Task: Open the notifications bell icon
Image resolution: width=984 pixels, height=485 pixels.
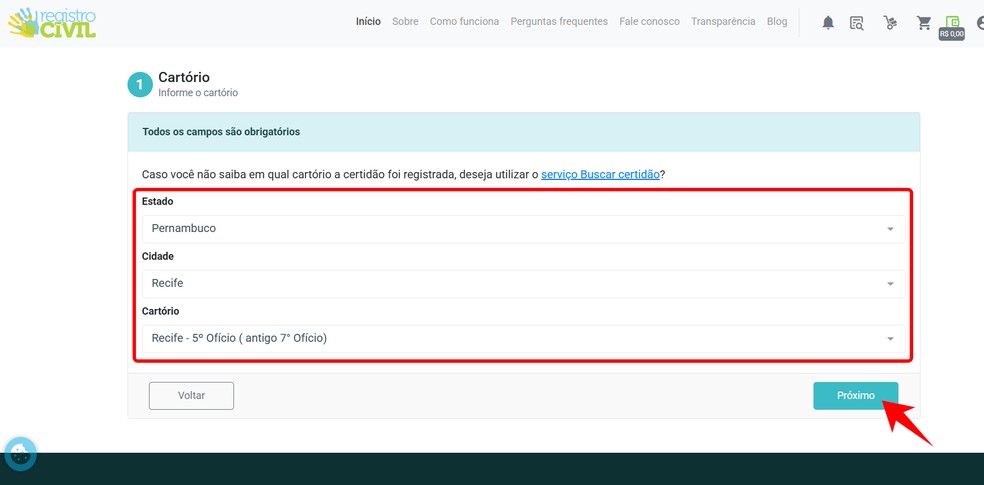Action: click(828, 23)
